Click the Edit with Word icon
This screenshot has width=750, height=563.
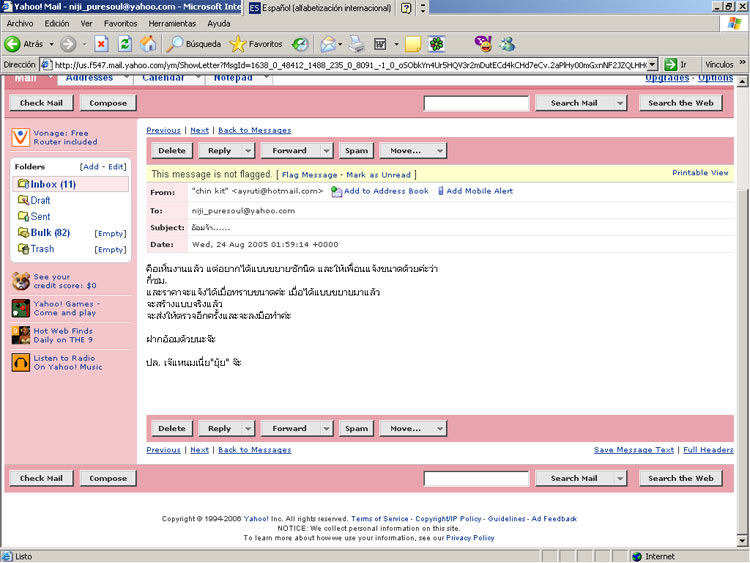tap(380, 44)
